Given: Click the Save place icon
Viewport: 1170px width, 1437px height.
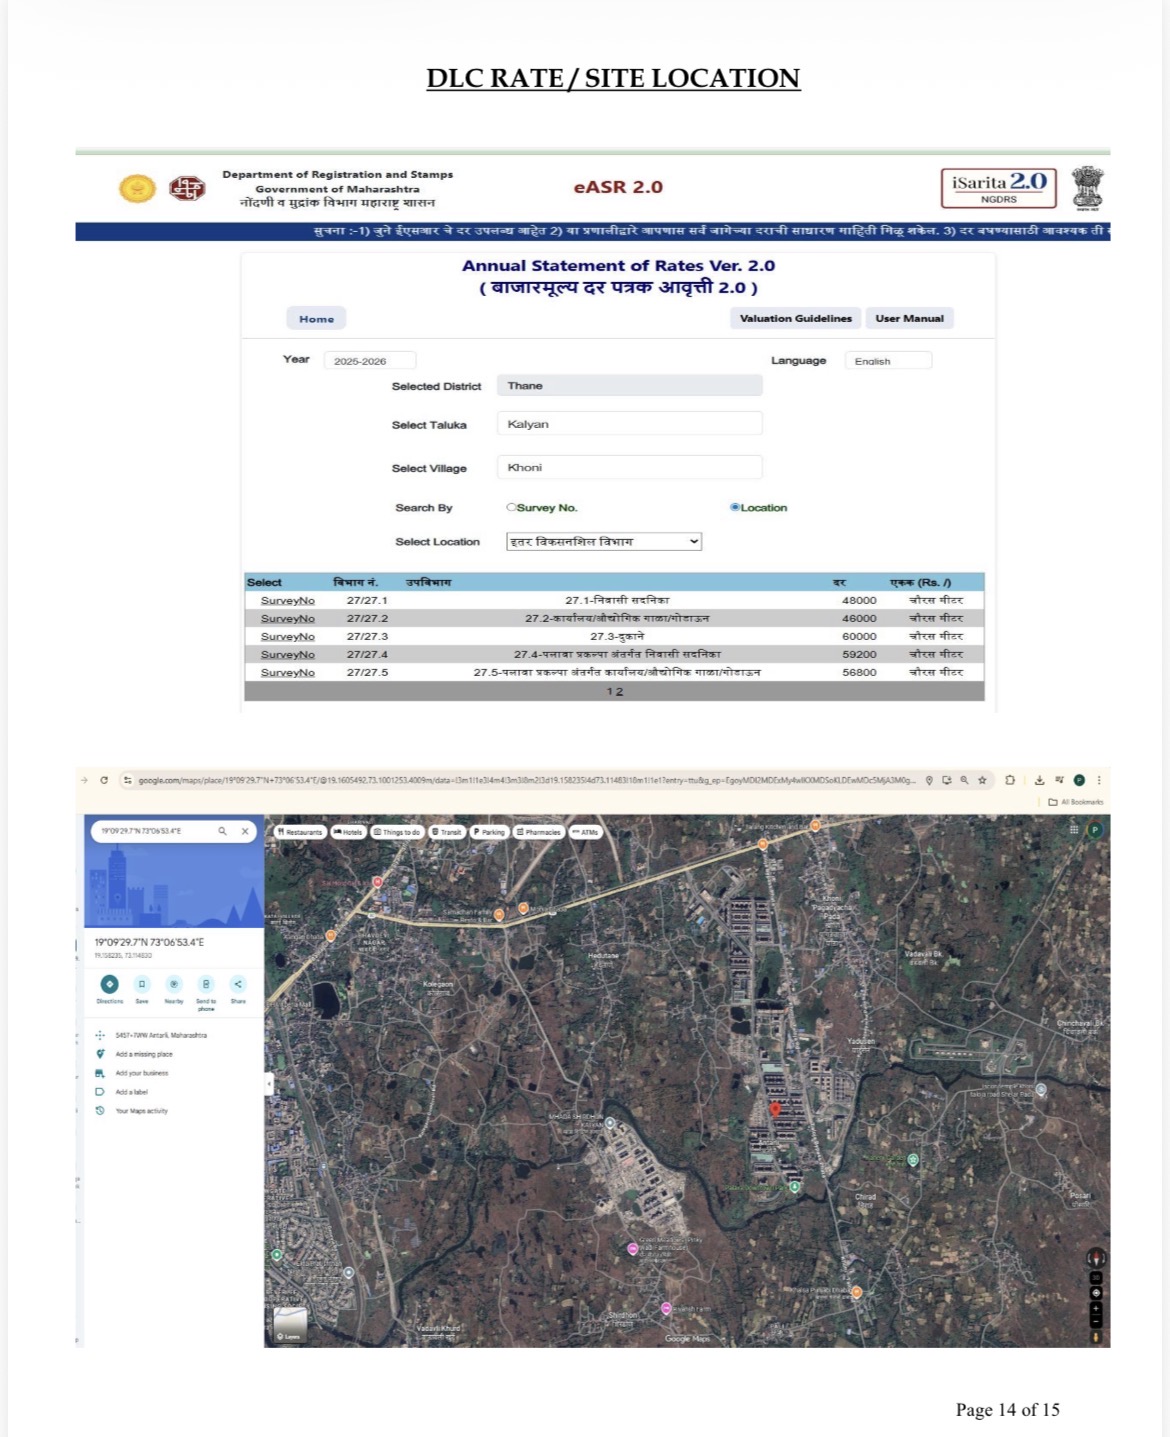Looking at the screenshot, I should pyautogui.click(x=141, y=984).
